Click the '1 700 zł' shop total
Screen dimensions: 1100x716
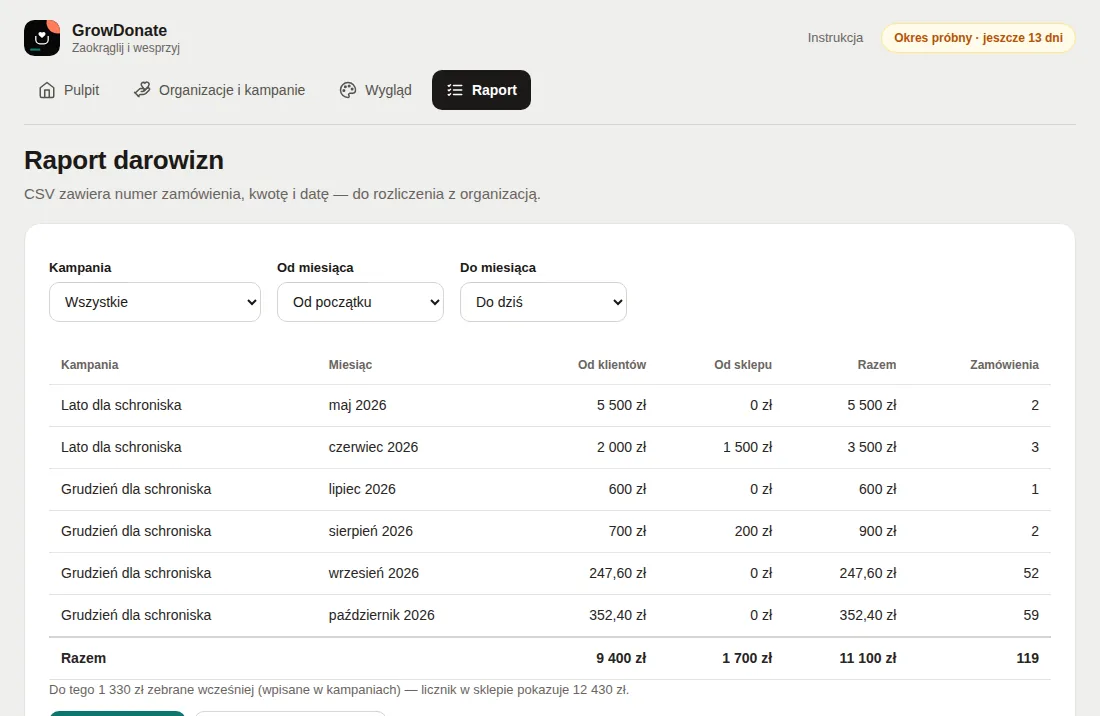pos(747,658)
